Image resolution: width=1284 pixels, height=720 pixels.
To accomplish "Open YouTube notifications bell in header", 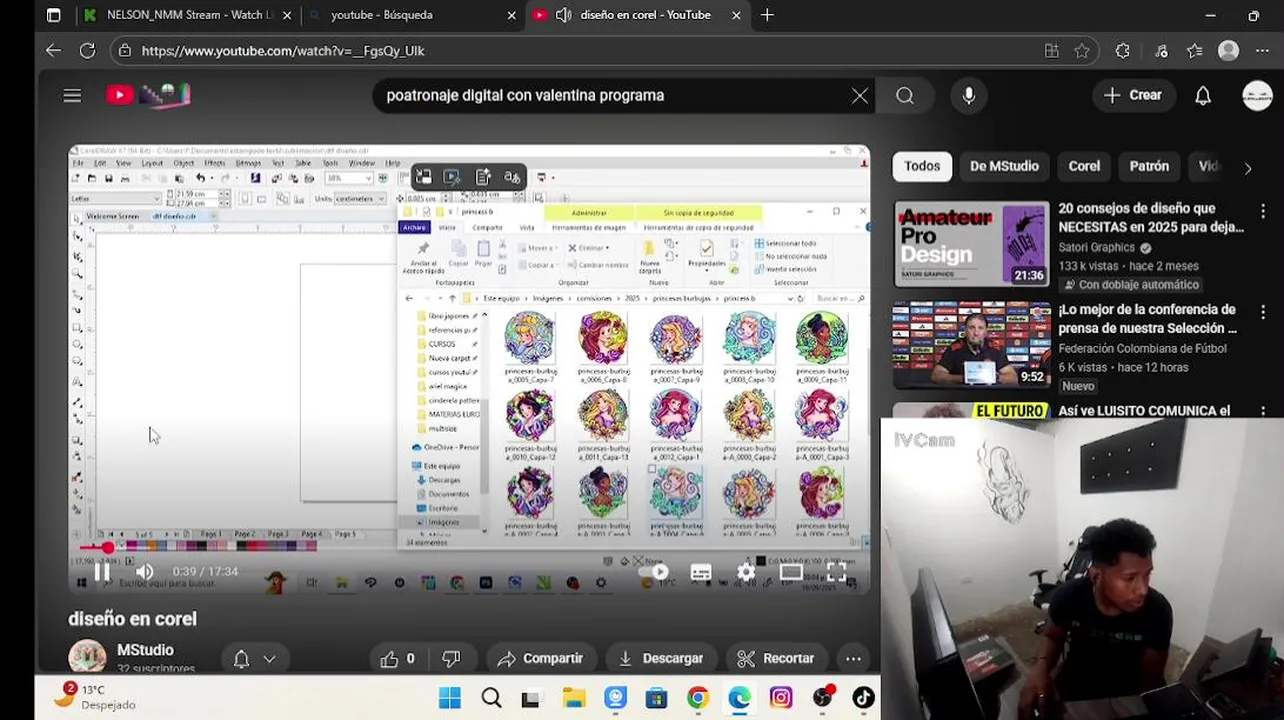I will (x=1203, y=95).
